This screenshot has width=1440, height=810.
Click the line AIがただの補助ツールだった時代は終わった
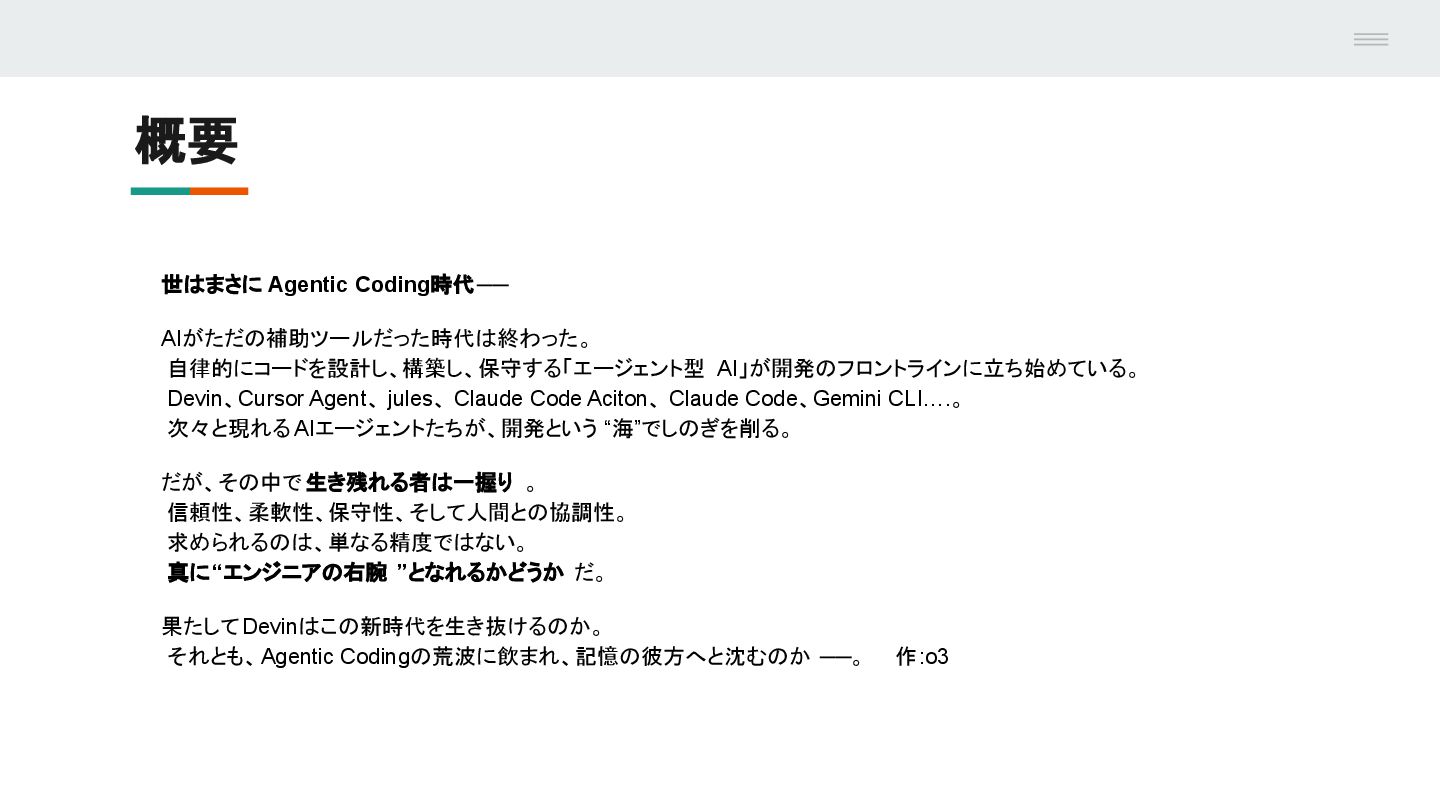pos(377,338)
